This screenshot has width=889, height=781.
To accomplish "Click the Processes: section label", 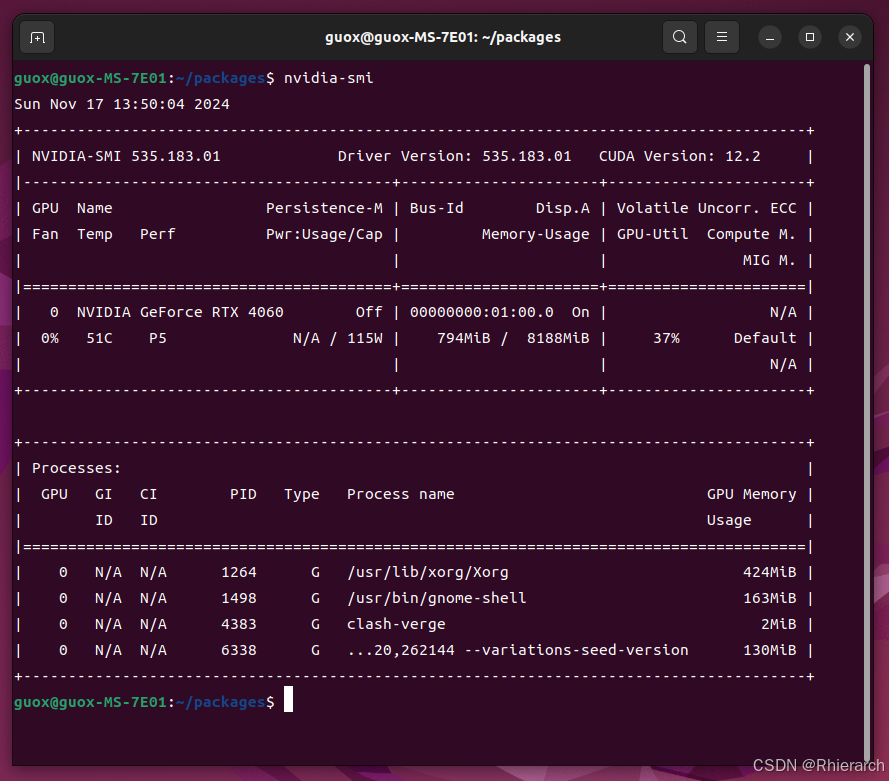I will (77, 468).
